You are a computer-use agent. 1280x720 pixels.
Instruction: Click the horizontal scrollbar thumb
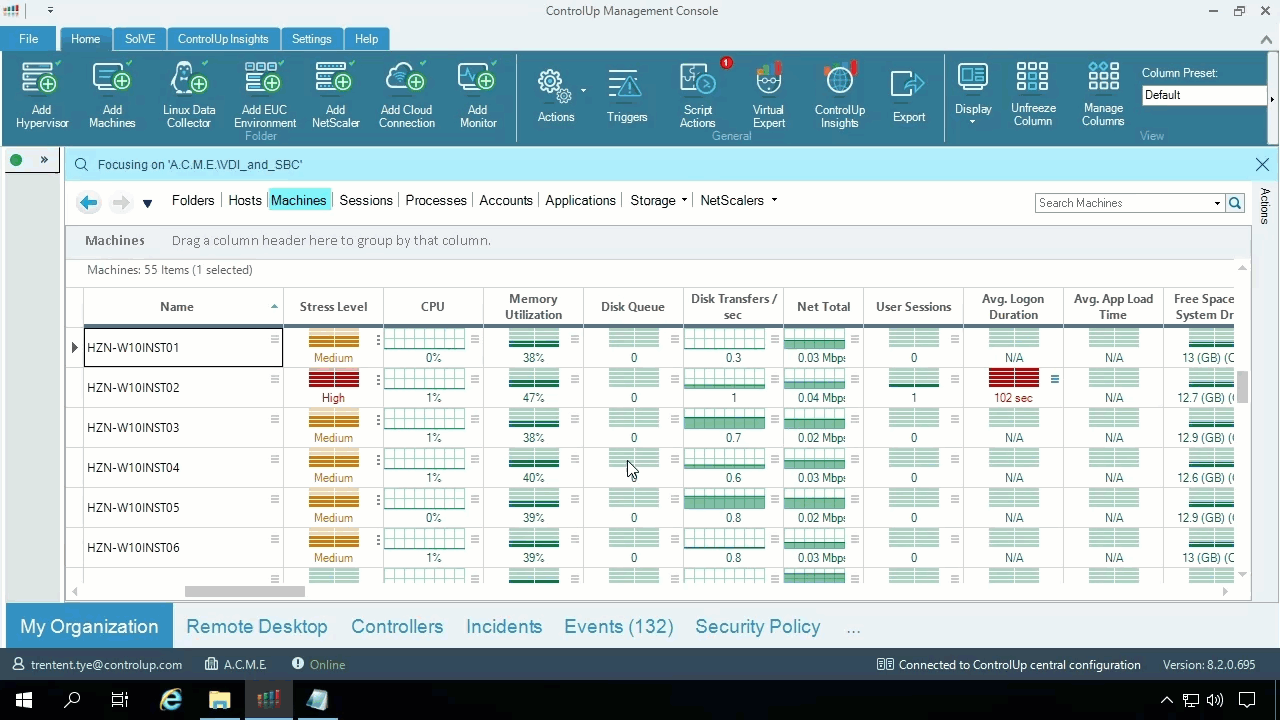click(244, 592)
